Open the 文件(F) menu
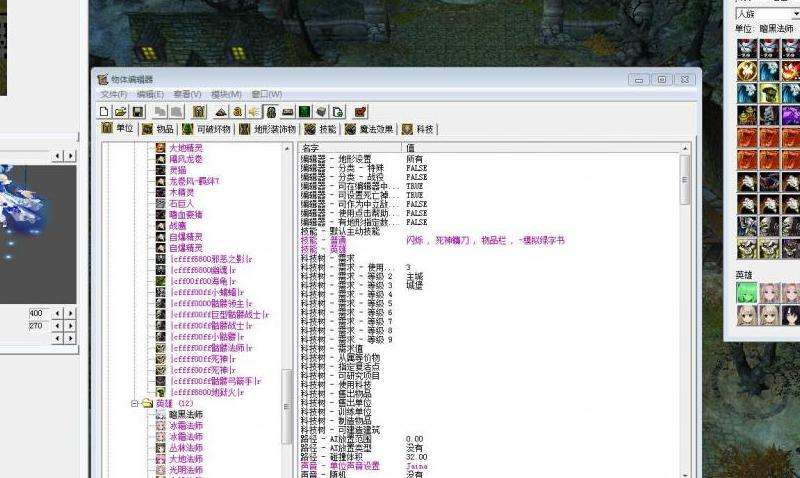The width and height of the screenshot is (800, 478). click(x=114, y=94)
